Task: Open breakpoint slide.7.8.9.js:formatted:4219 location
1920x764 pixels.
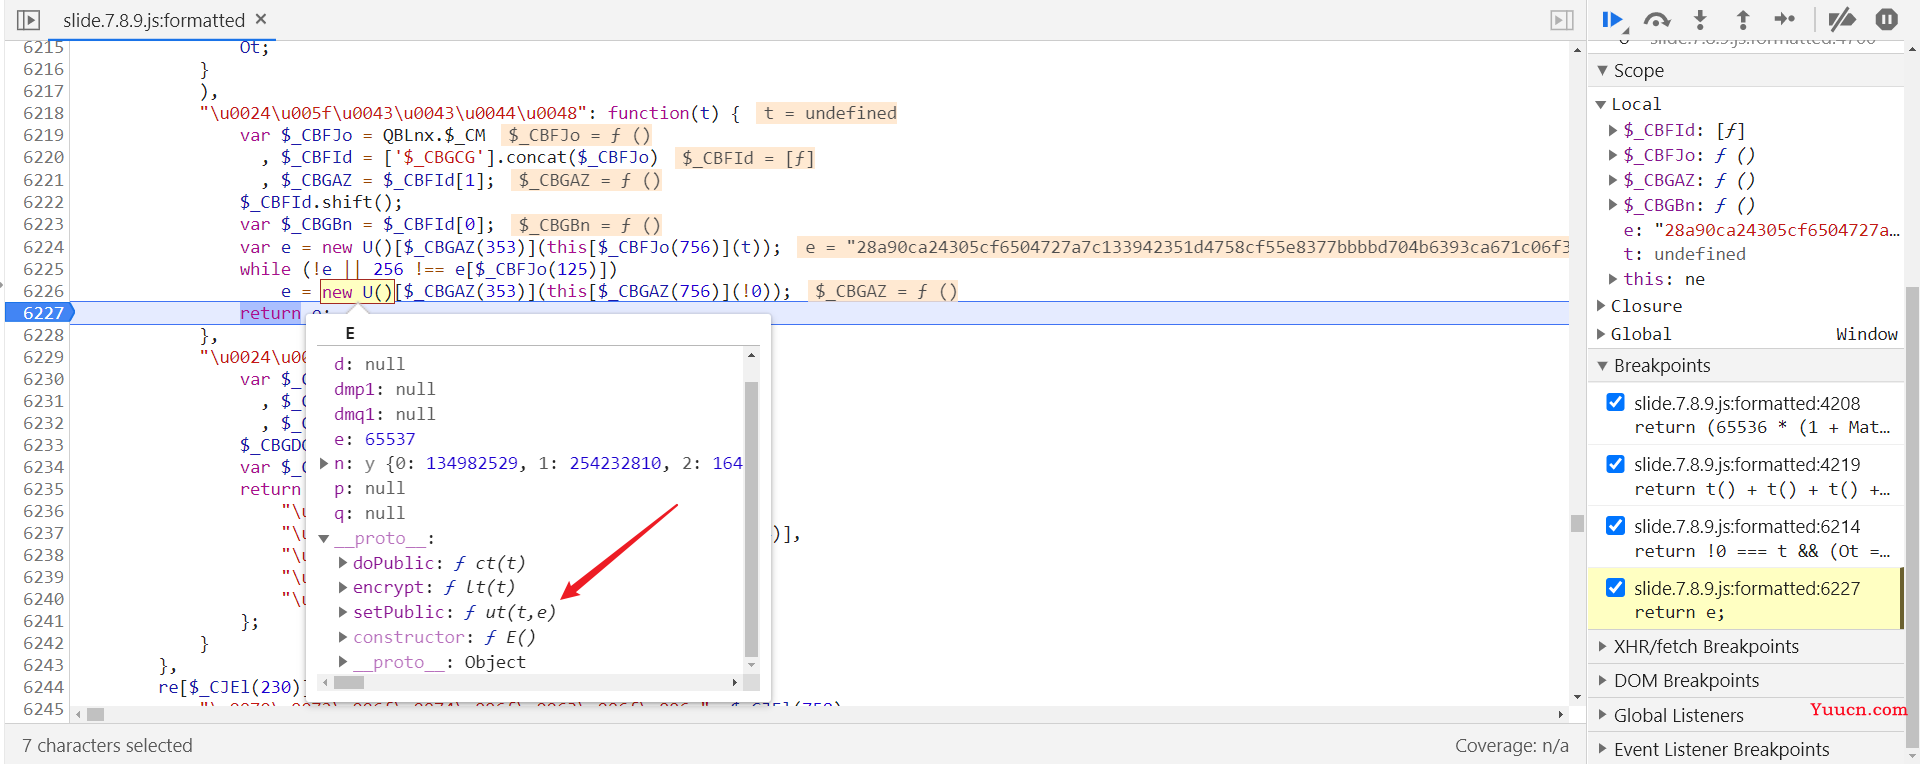Action: [x=1747, y=464]
